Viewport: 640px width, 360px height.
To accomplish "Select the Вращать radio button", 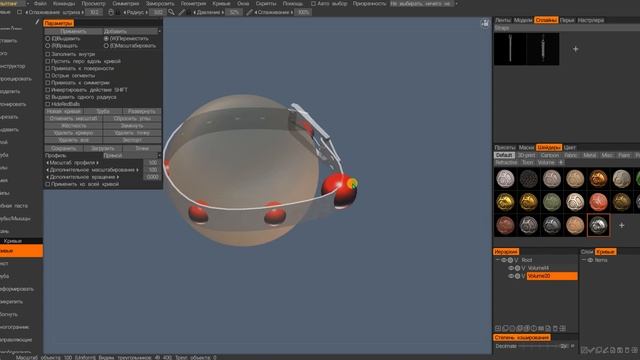I will (48, 46).
